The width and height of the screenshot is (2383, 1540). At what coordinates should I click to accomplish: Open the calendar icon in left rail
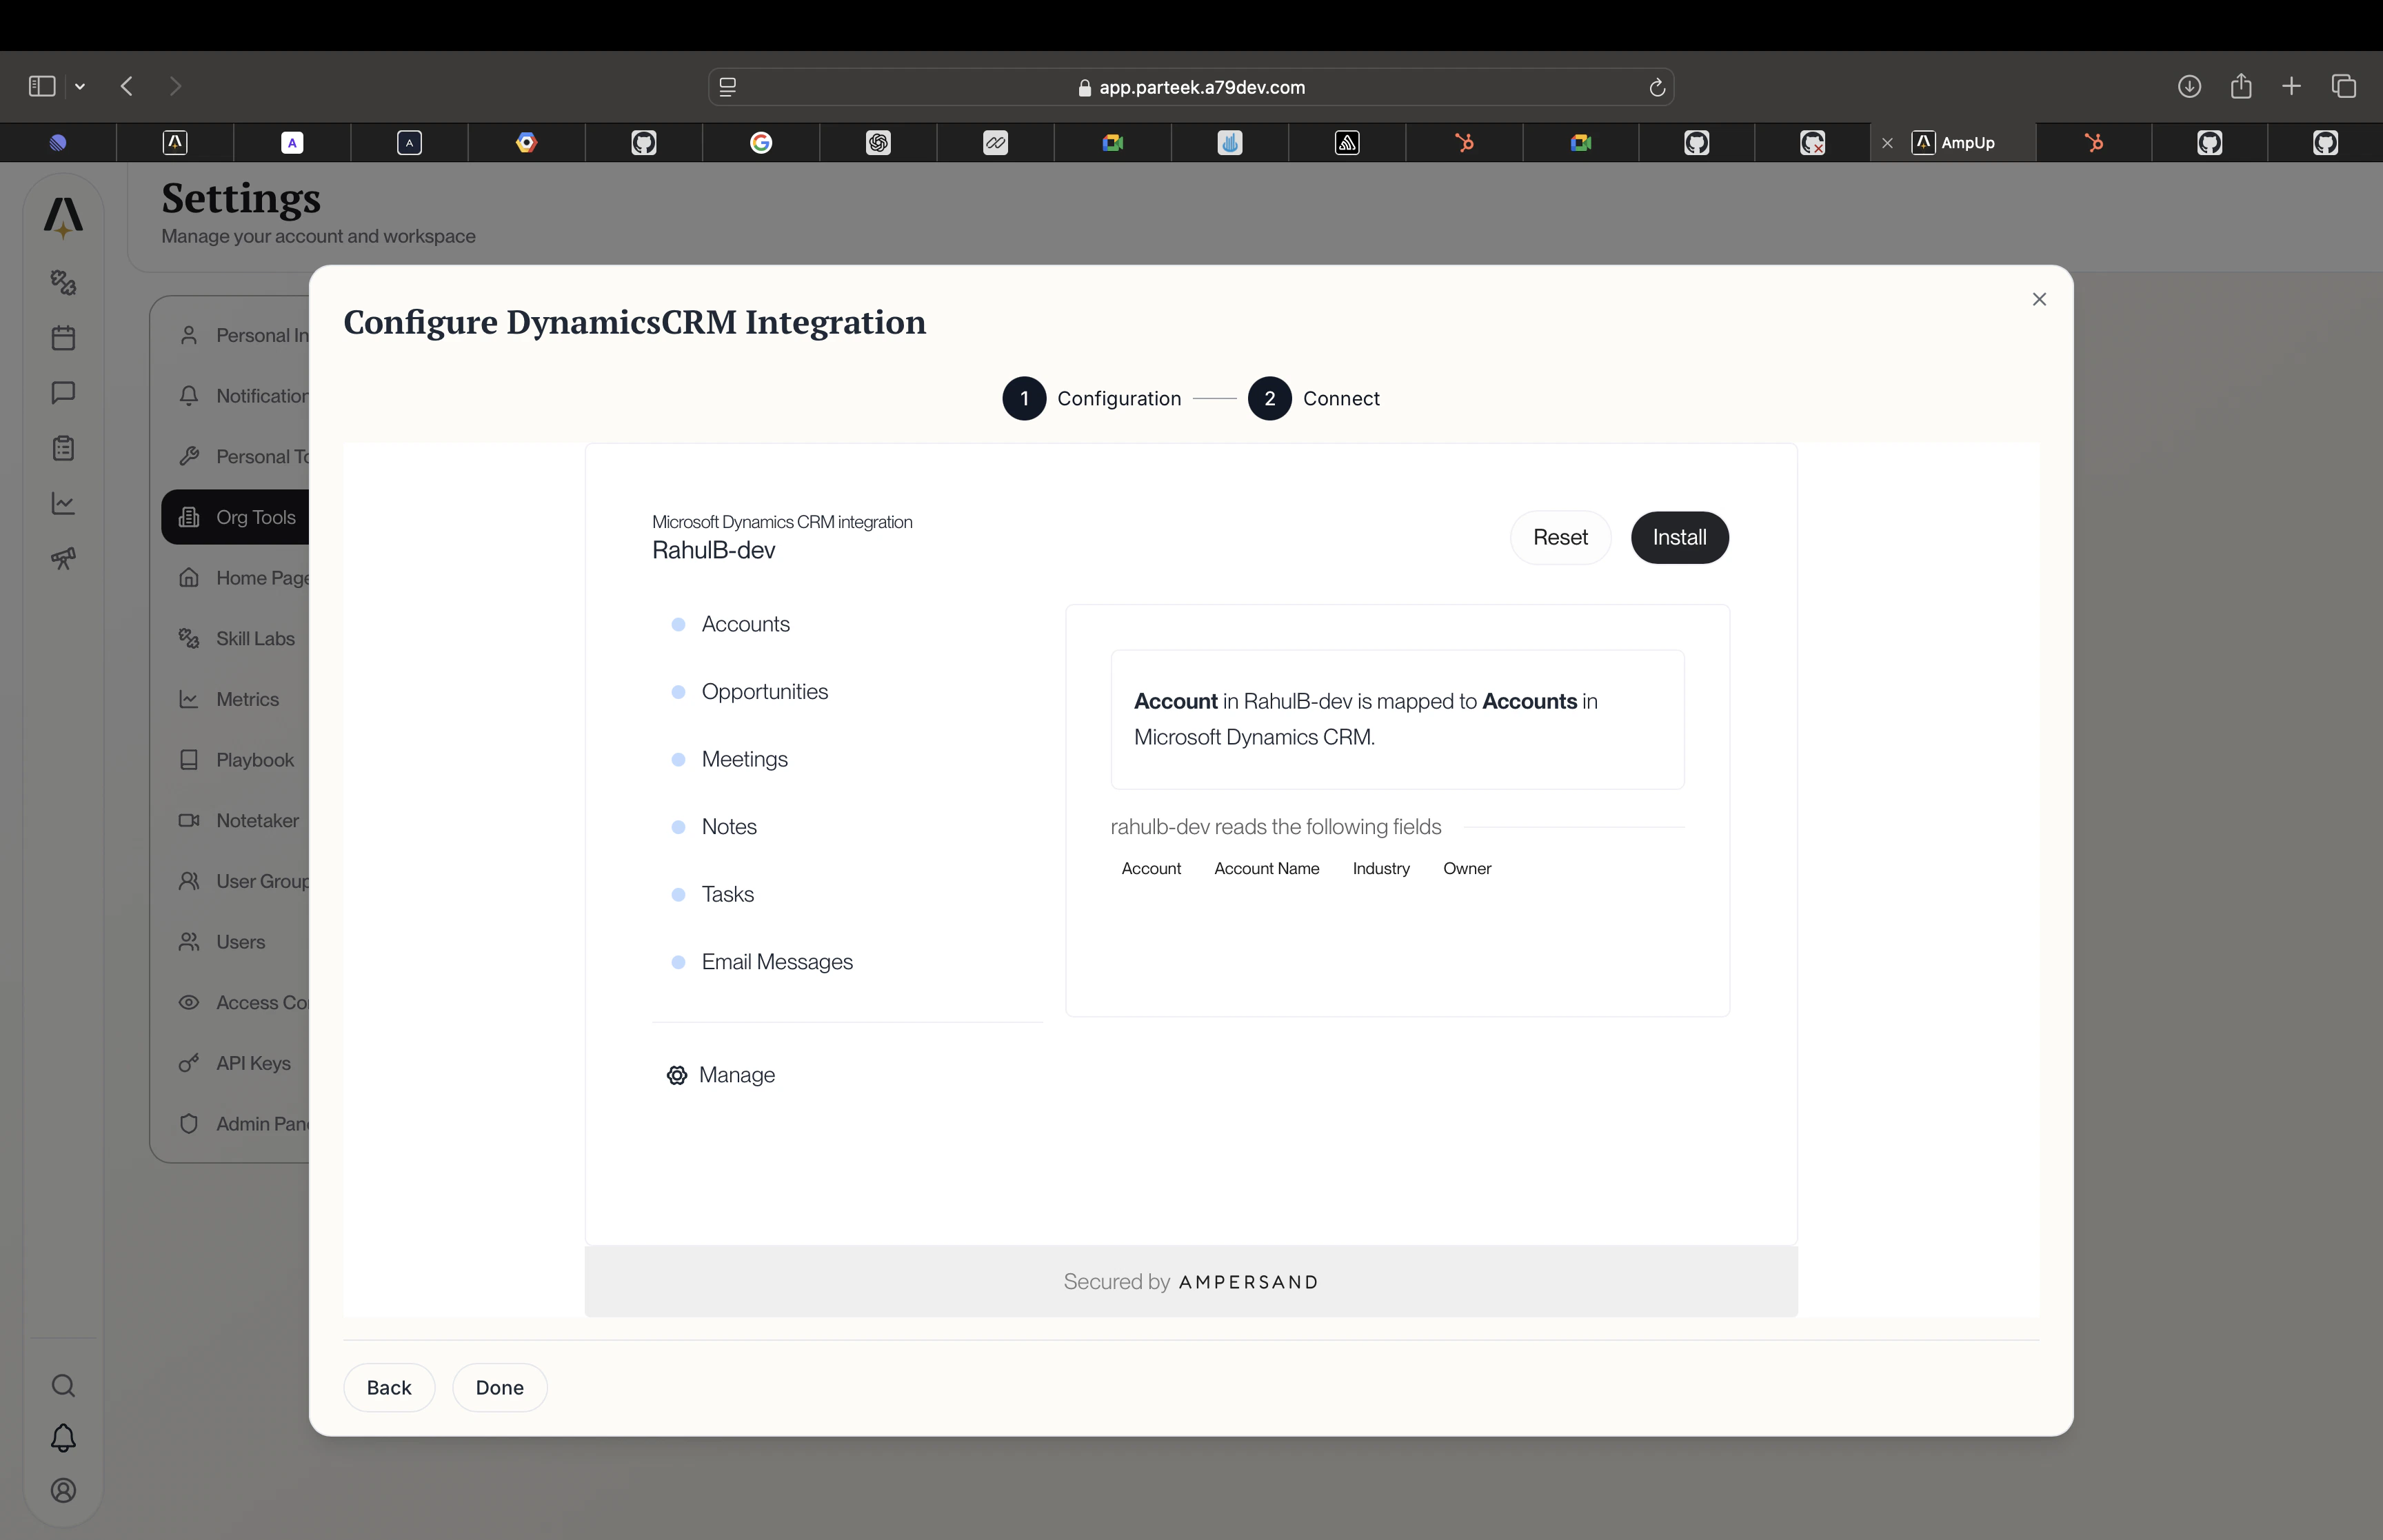point(63,338)
